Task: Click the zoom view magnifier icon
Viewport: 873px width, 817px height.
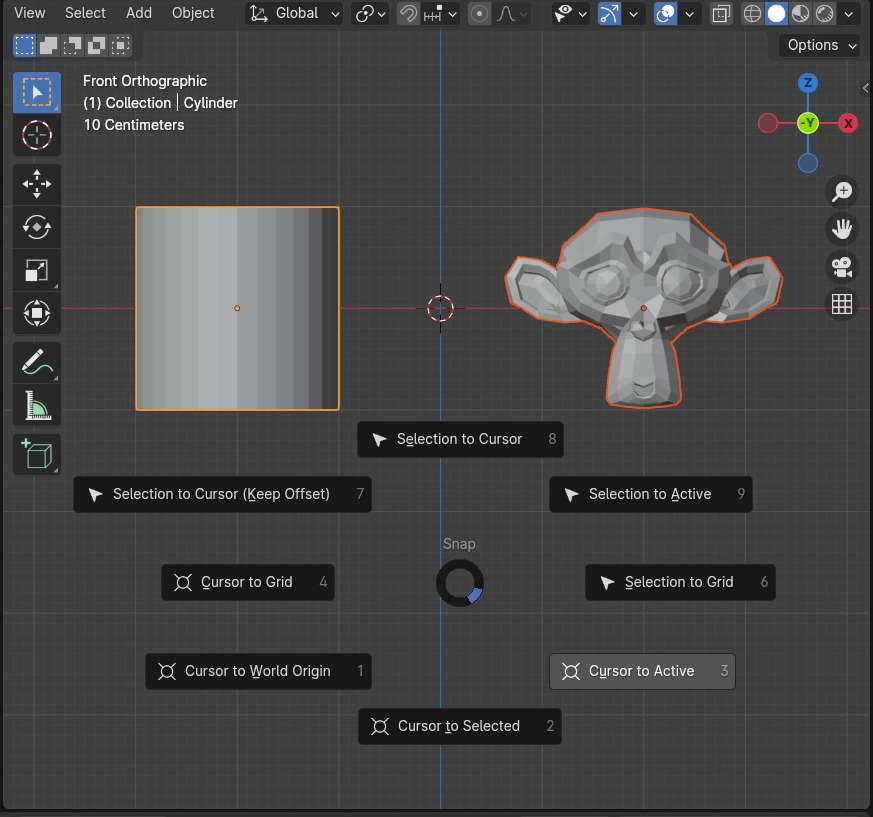Action: coord(842,192)
